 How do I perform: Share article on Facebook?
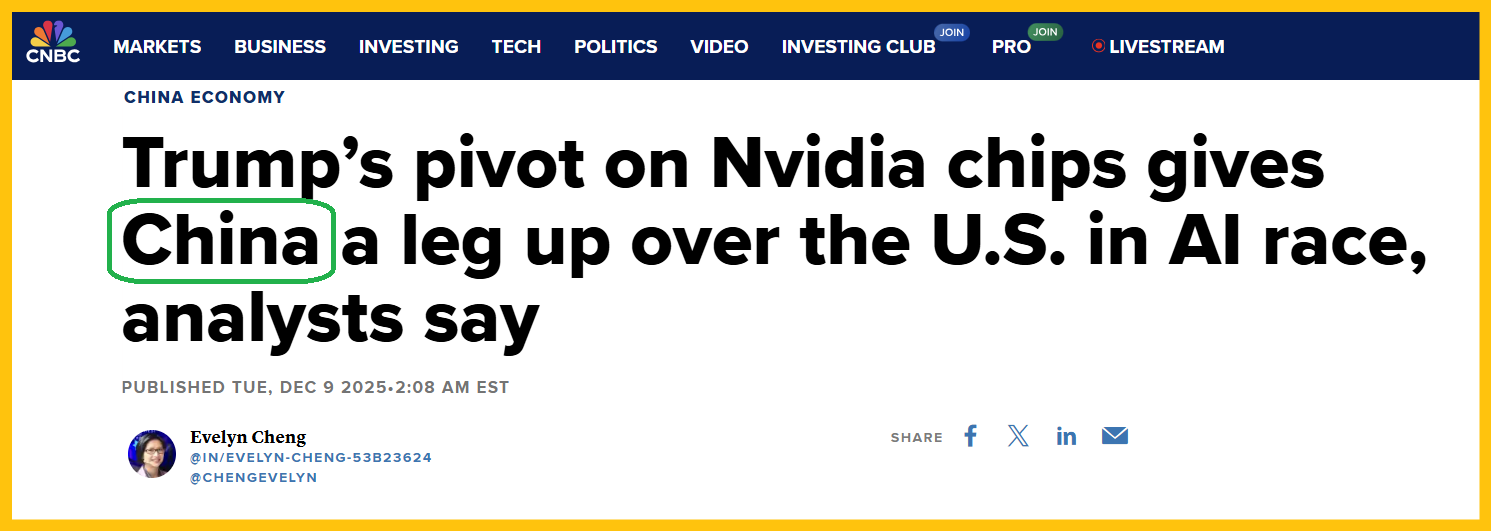(x=970, y=436)
